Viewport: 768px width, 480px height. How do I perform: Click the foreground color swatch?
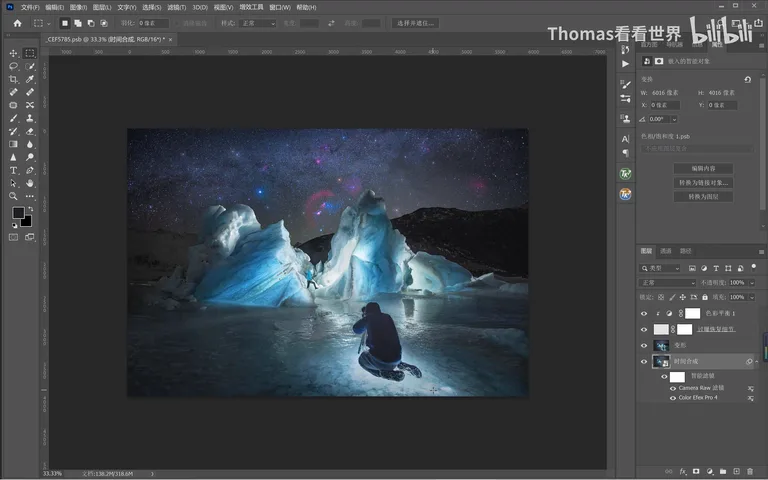[18, 213]
